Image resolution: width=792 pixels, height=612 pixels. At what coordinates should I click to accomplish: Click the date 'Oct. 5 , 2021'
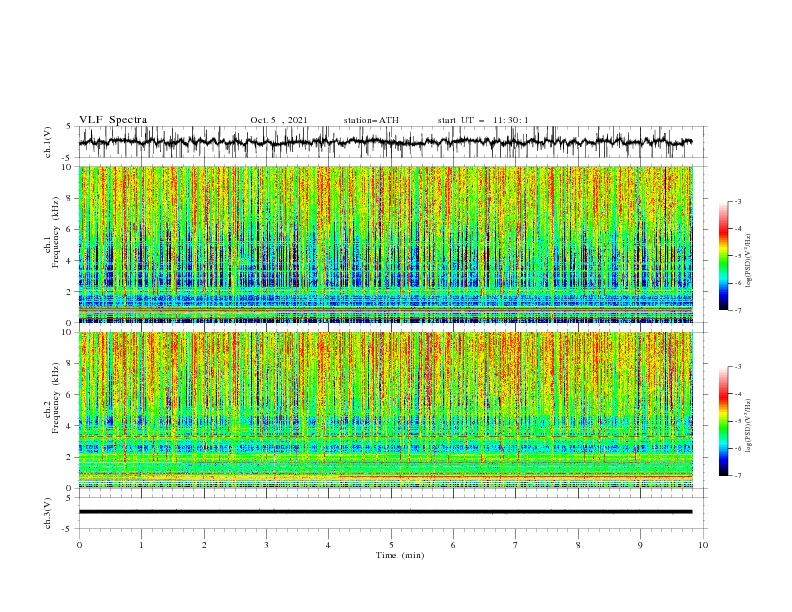point(278,120)
